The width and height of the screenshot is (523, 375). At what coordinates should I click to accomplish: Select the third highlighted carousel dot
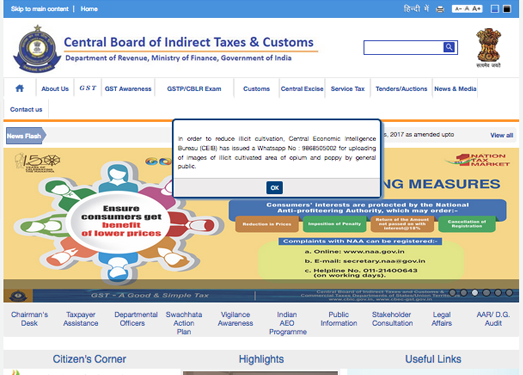pyautogui.click(x=475, y=293)
